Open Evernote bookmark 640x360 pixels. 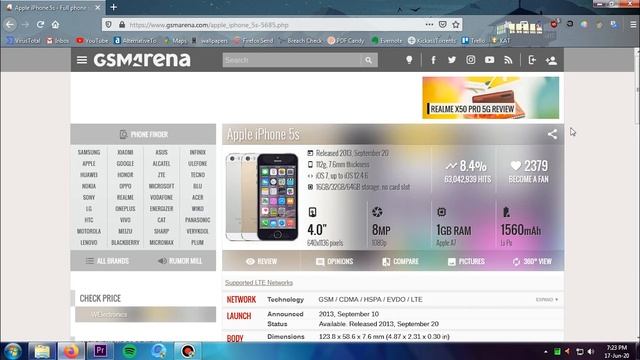click(x=387, y=40)
